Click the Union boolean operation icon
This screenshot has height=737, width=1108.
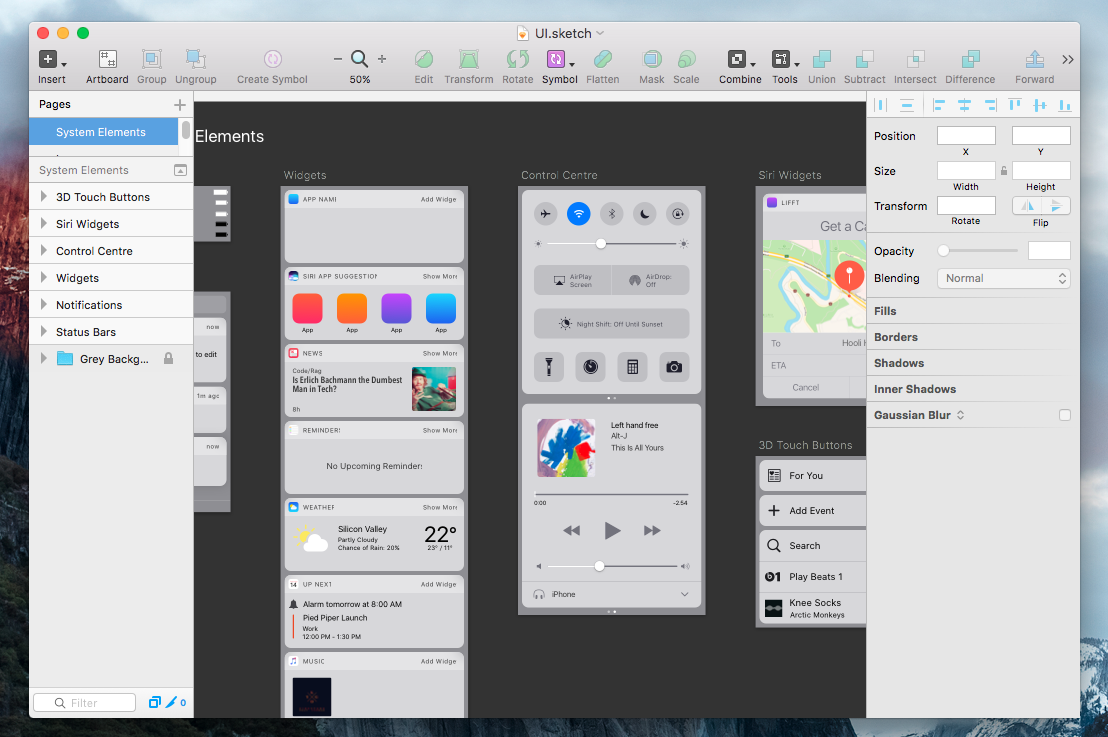[x=821, y=60]
